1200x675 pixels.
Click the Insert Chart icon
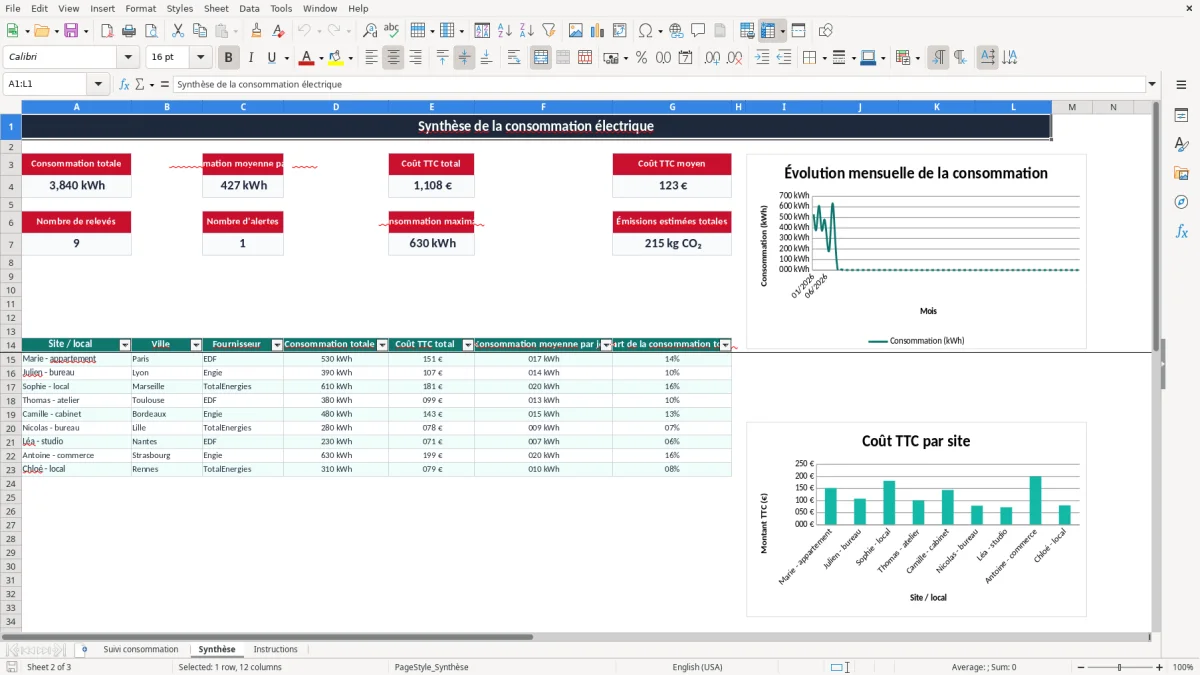[x=597, y=31]
